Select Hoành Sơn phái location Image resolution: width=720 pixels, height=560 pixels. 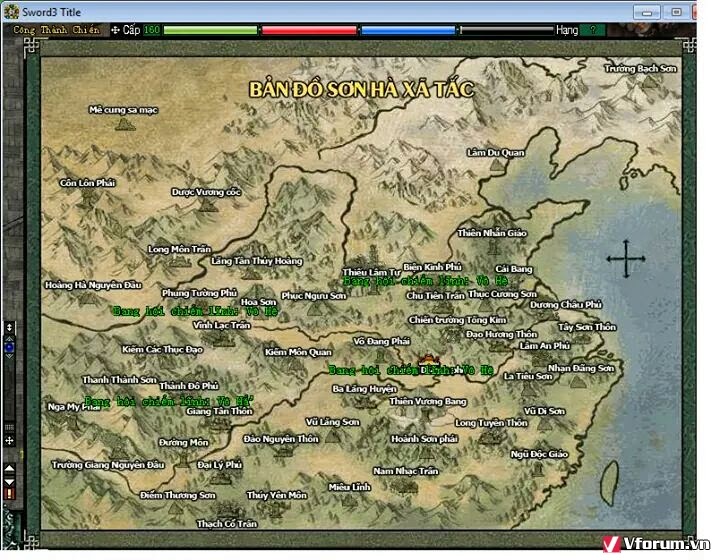click(x=424, y=439)
